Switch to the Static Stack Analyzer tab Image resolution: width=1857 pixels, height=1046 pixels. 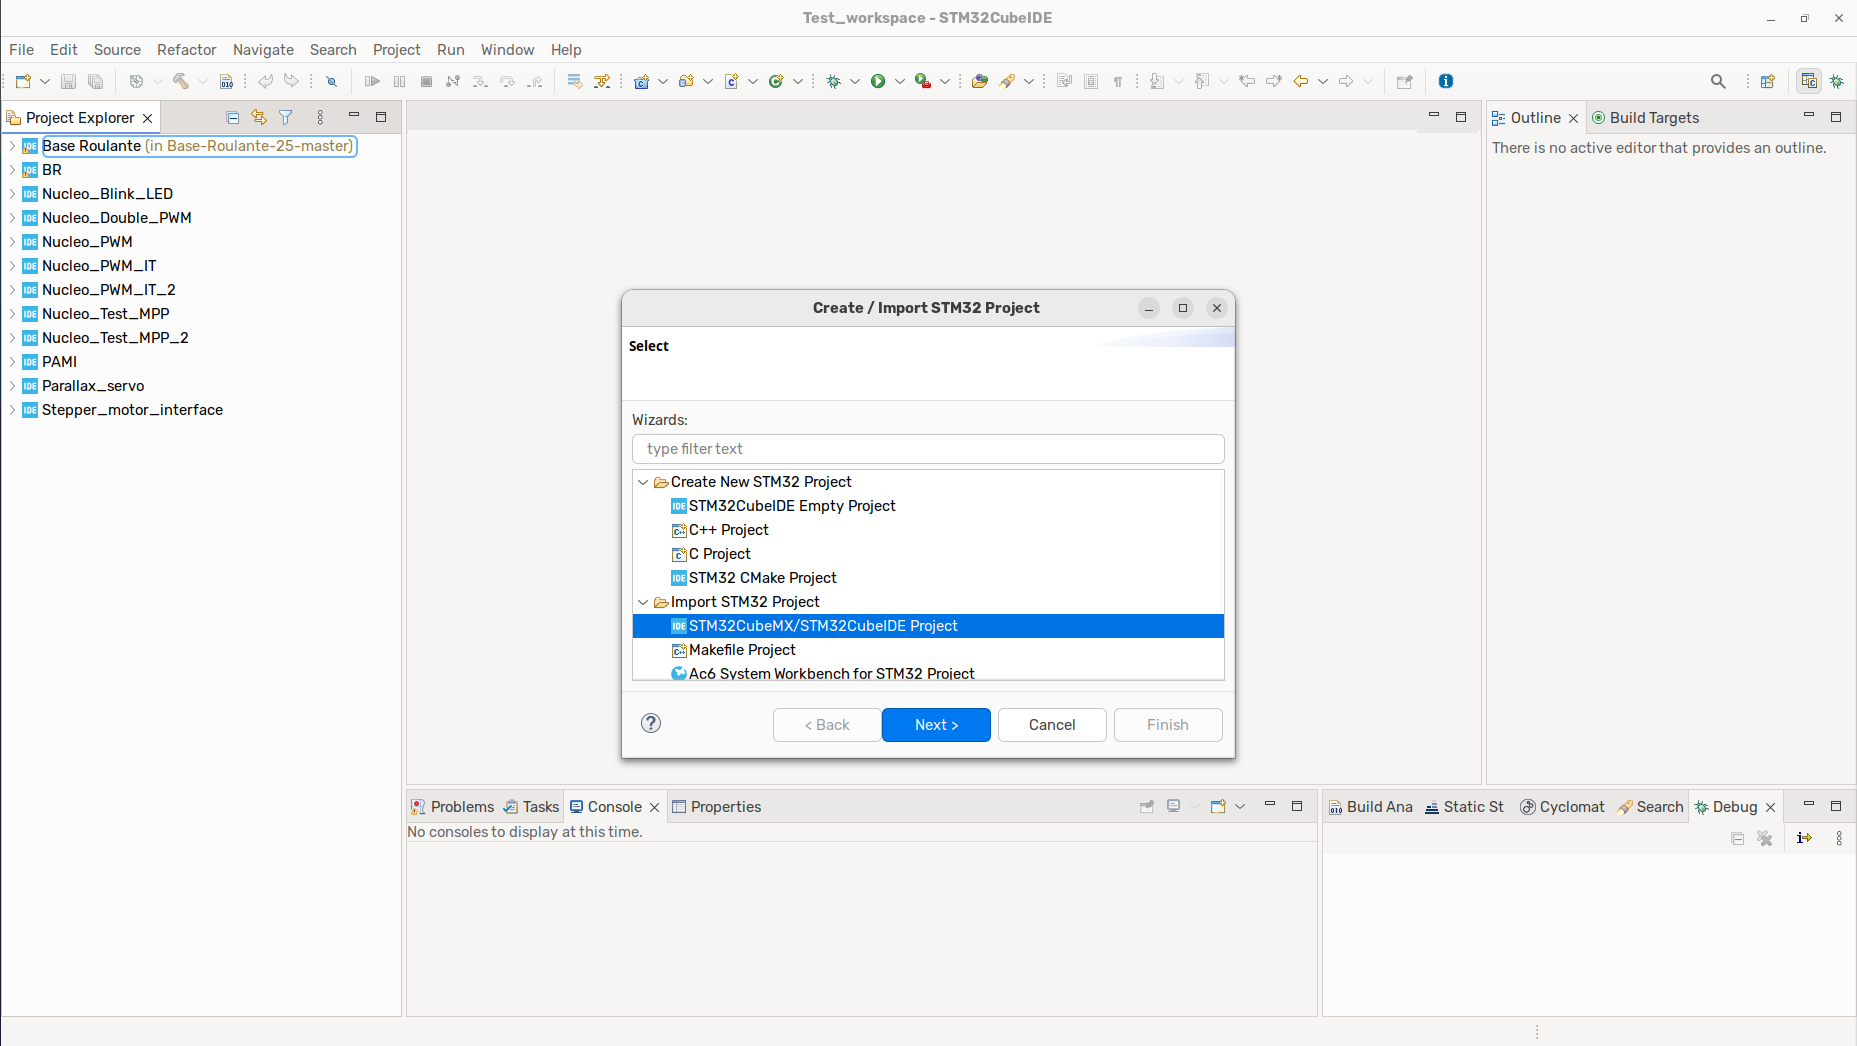(1464, 807)
